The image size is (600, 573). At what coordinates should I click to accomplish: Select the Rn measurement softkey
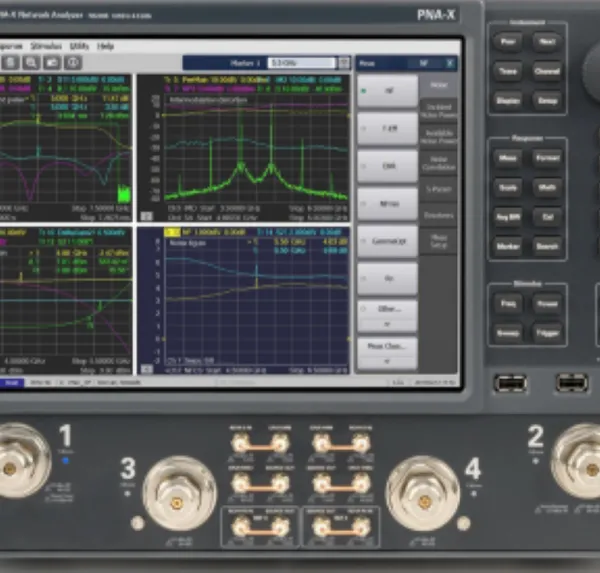click(387, 278)
